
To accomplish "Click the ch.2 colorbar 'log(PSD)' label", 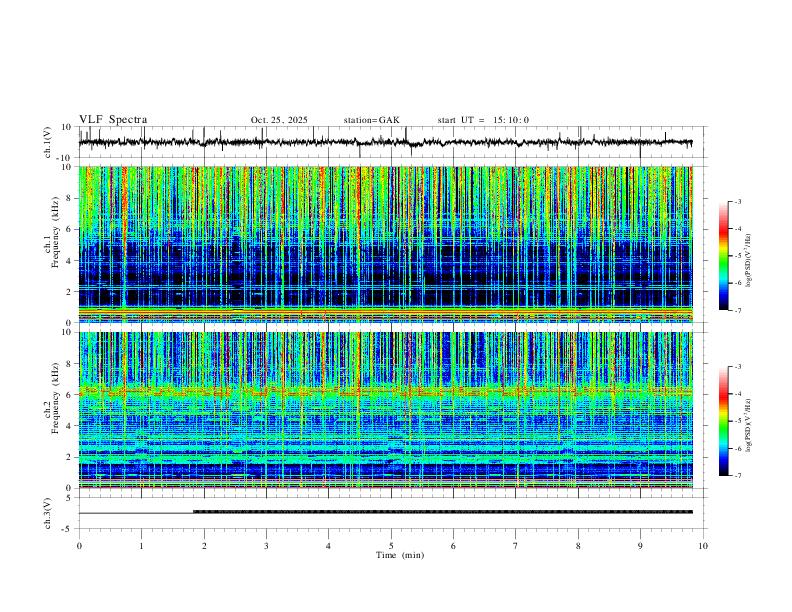I will pos(748,426).
